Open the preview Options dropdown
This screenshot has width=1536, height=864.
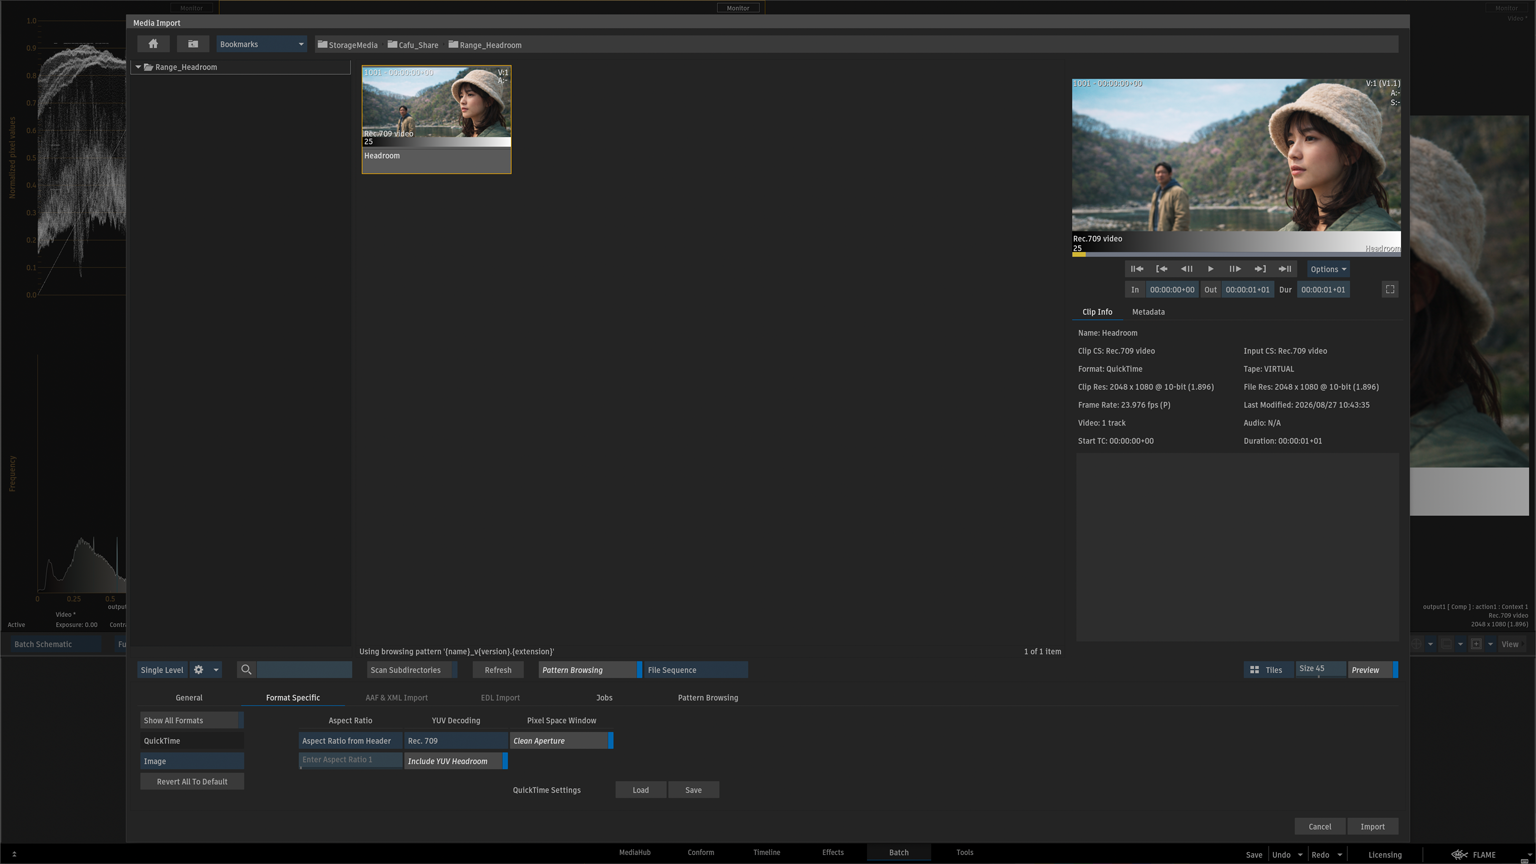1328,269
